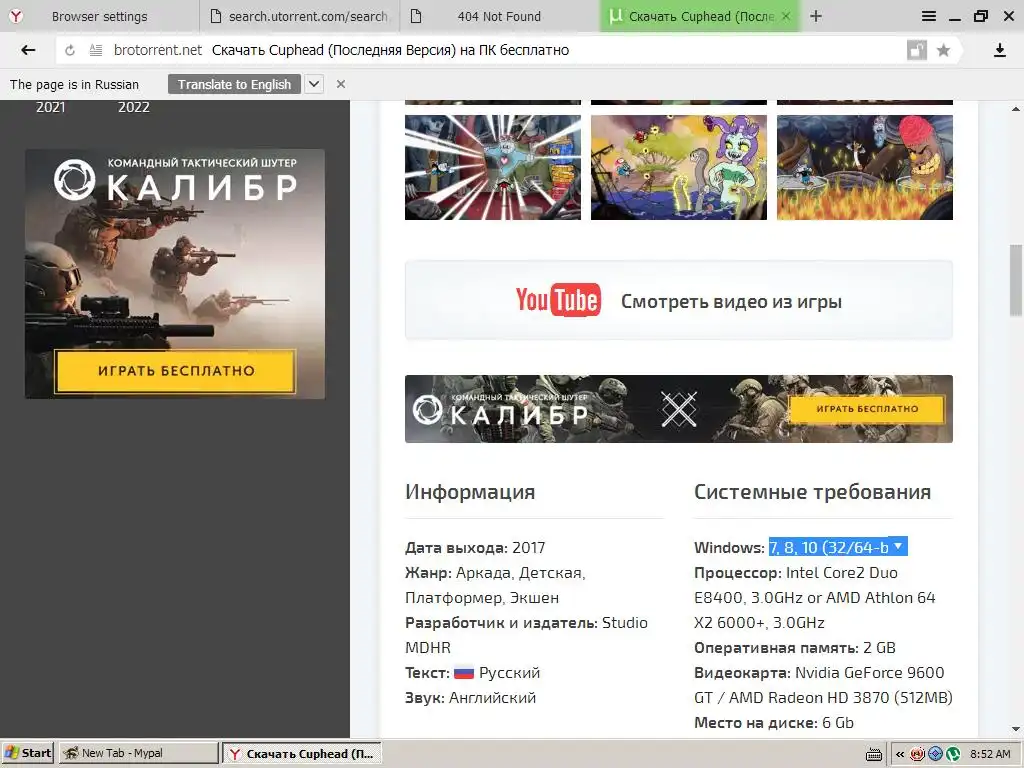Click the Место на диске: 6 Gb line

(x=773, y=722)
